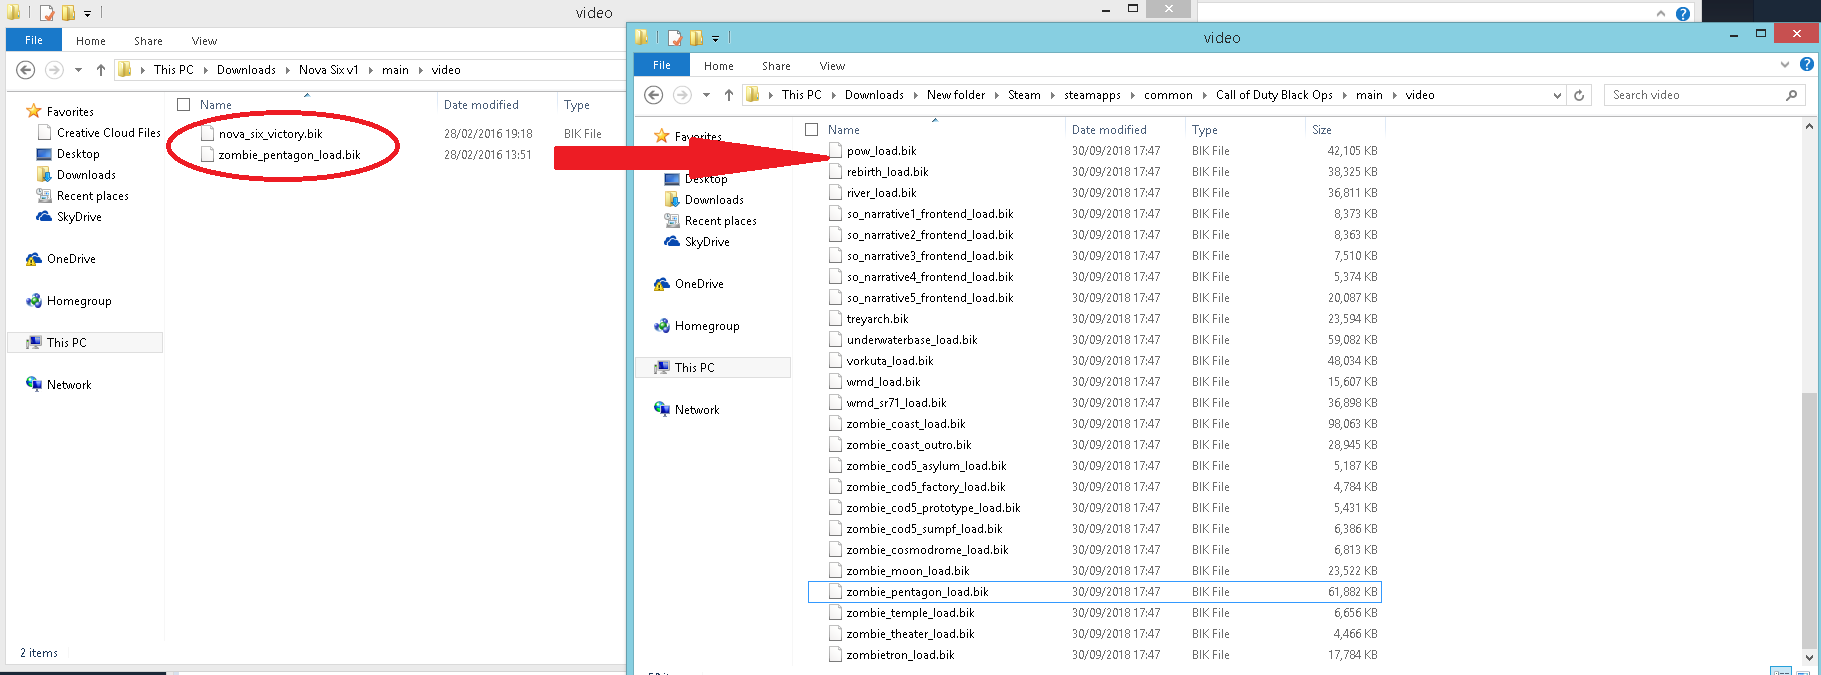Click scroll-down arrow of right window scrollbar

(1809, 658)
